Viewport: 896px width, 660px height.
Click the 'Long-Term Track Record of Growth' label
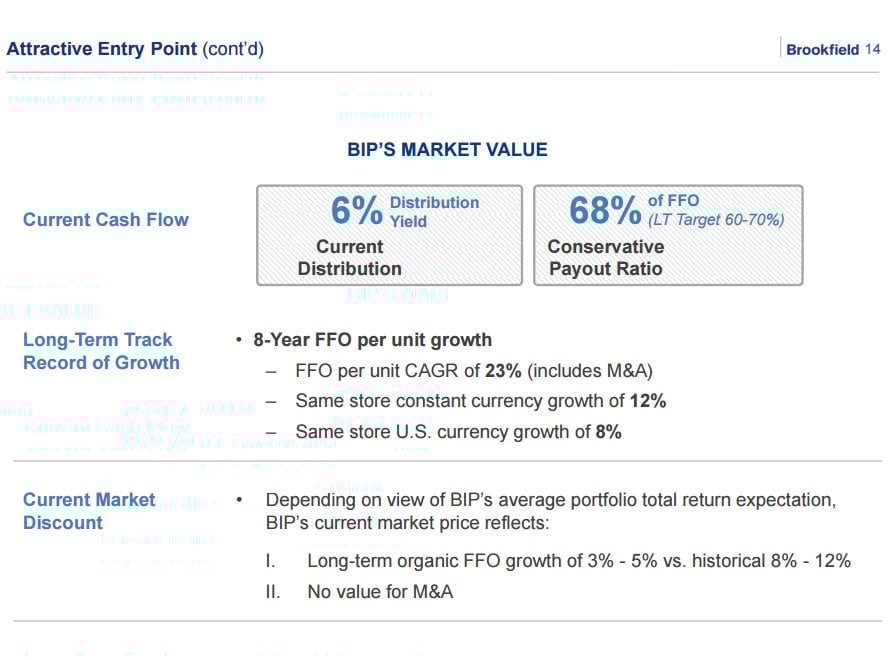point(101,351)
